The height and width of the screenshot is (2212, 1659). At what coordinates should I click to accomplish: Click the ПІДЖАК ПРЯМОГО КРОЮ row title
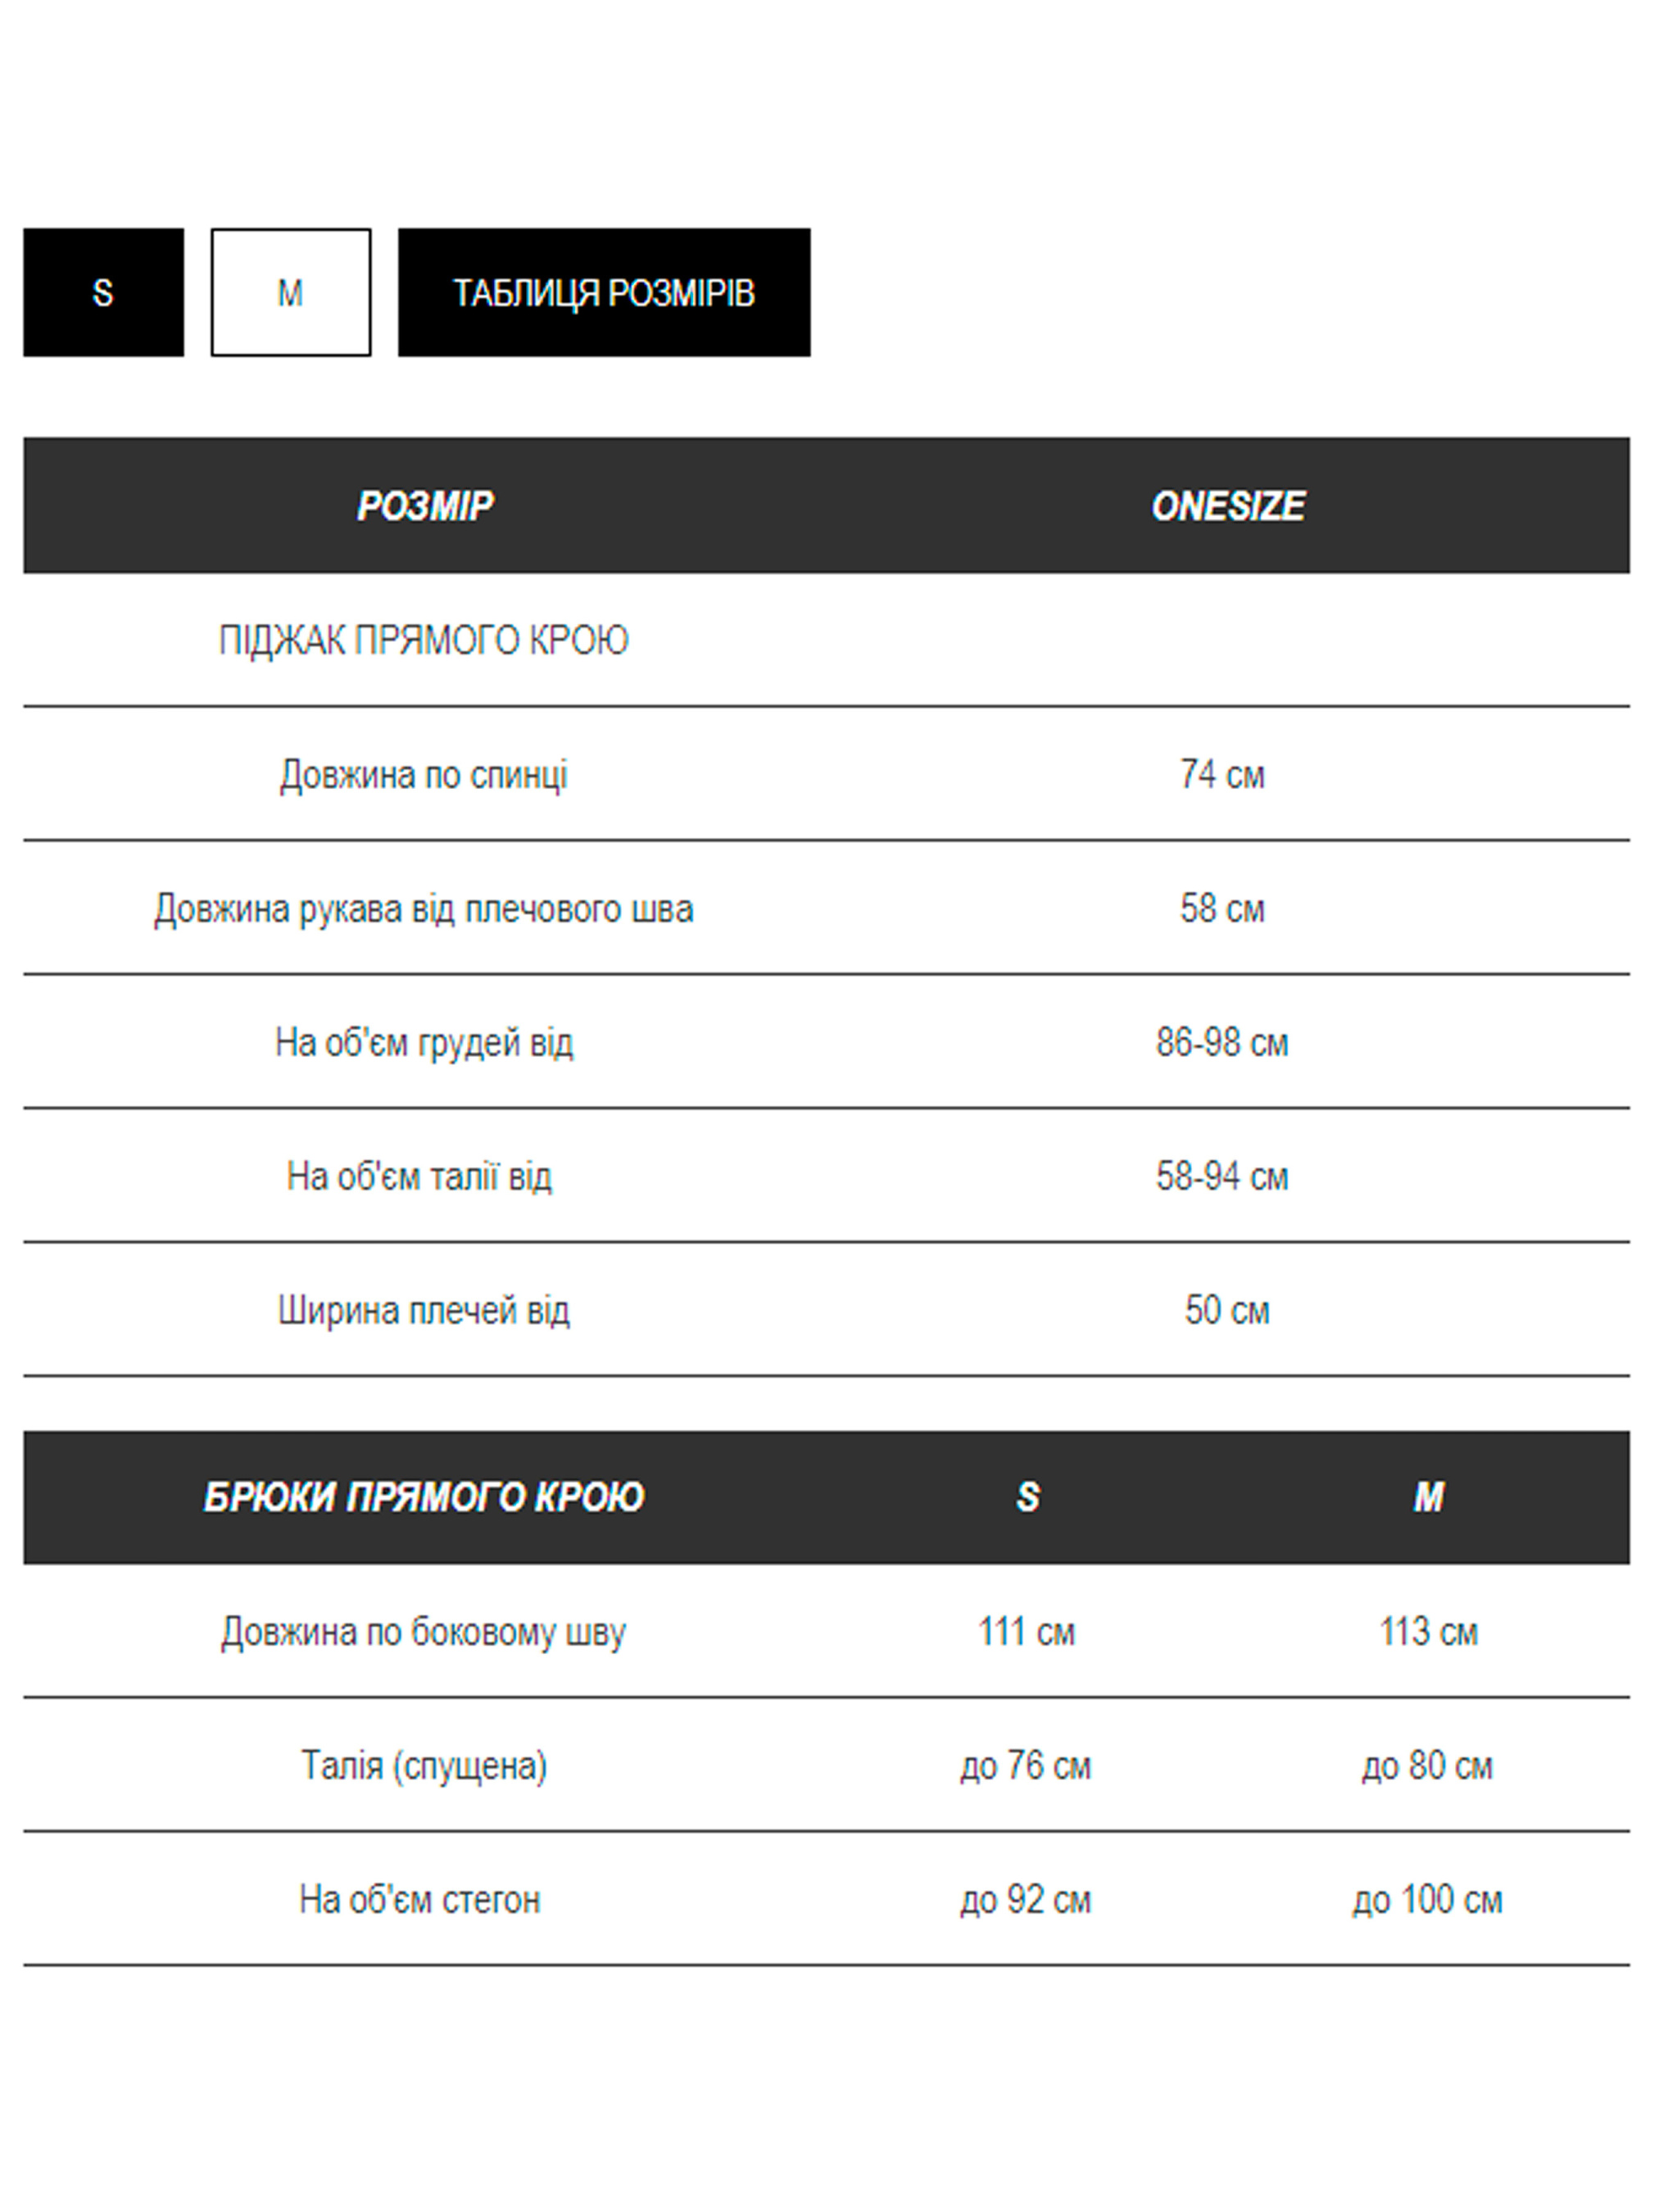tap(423, 640)
